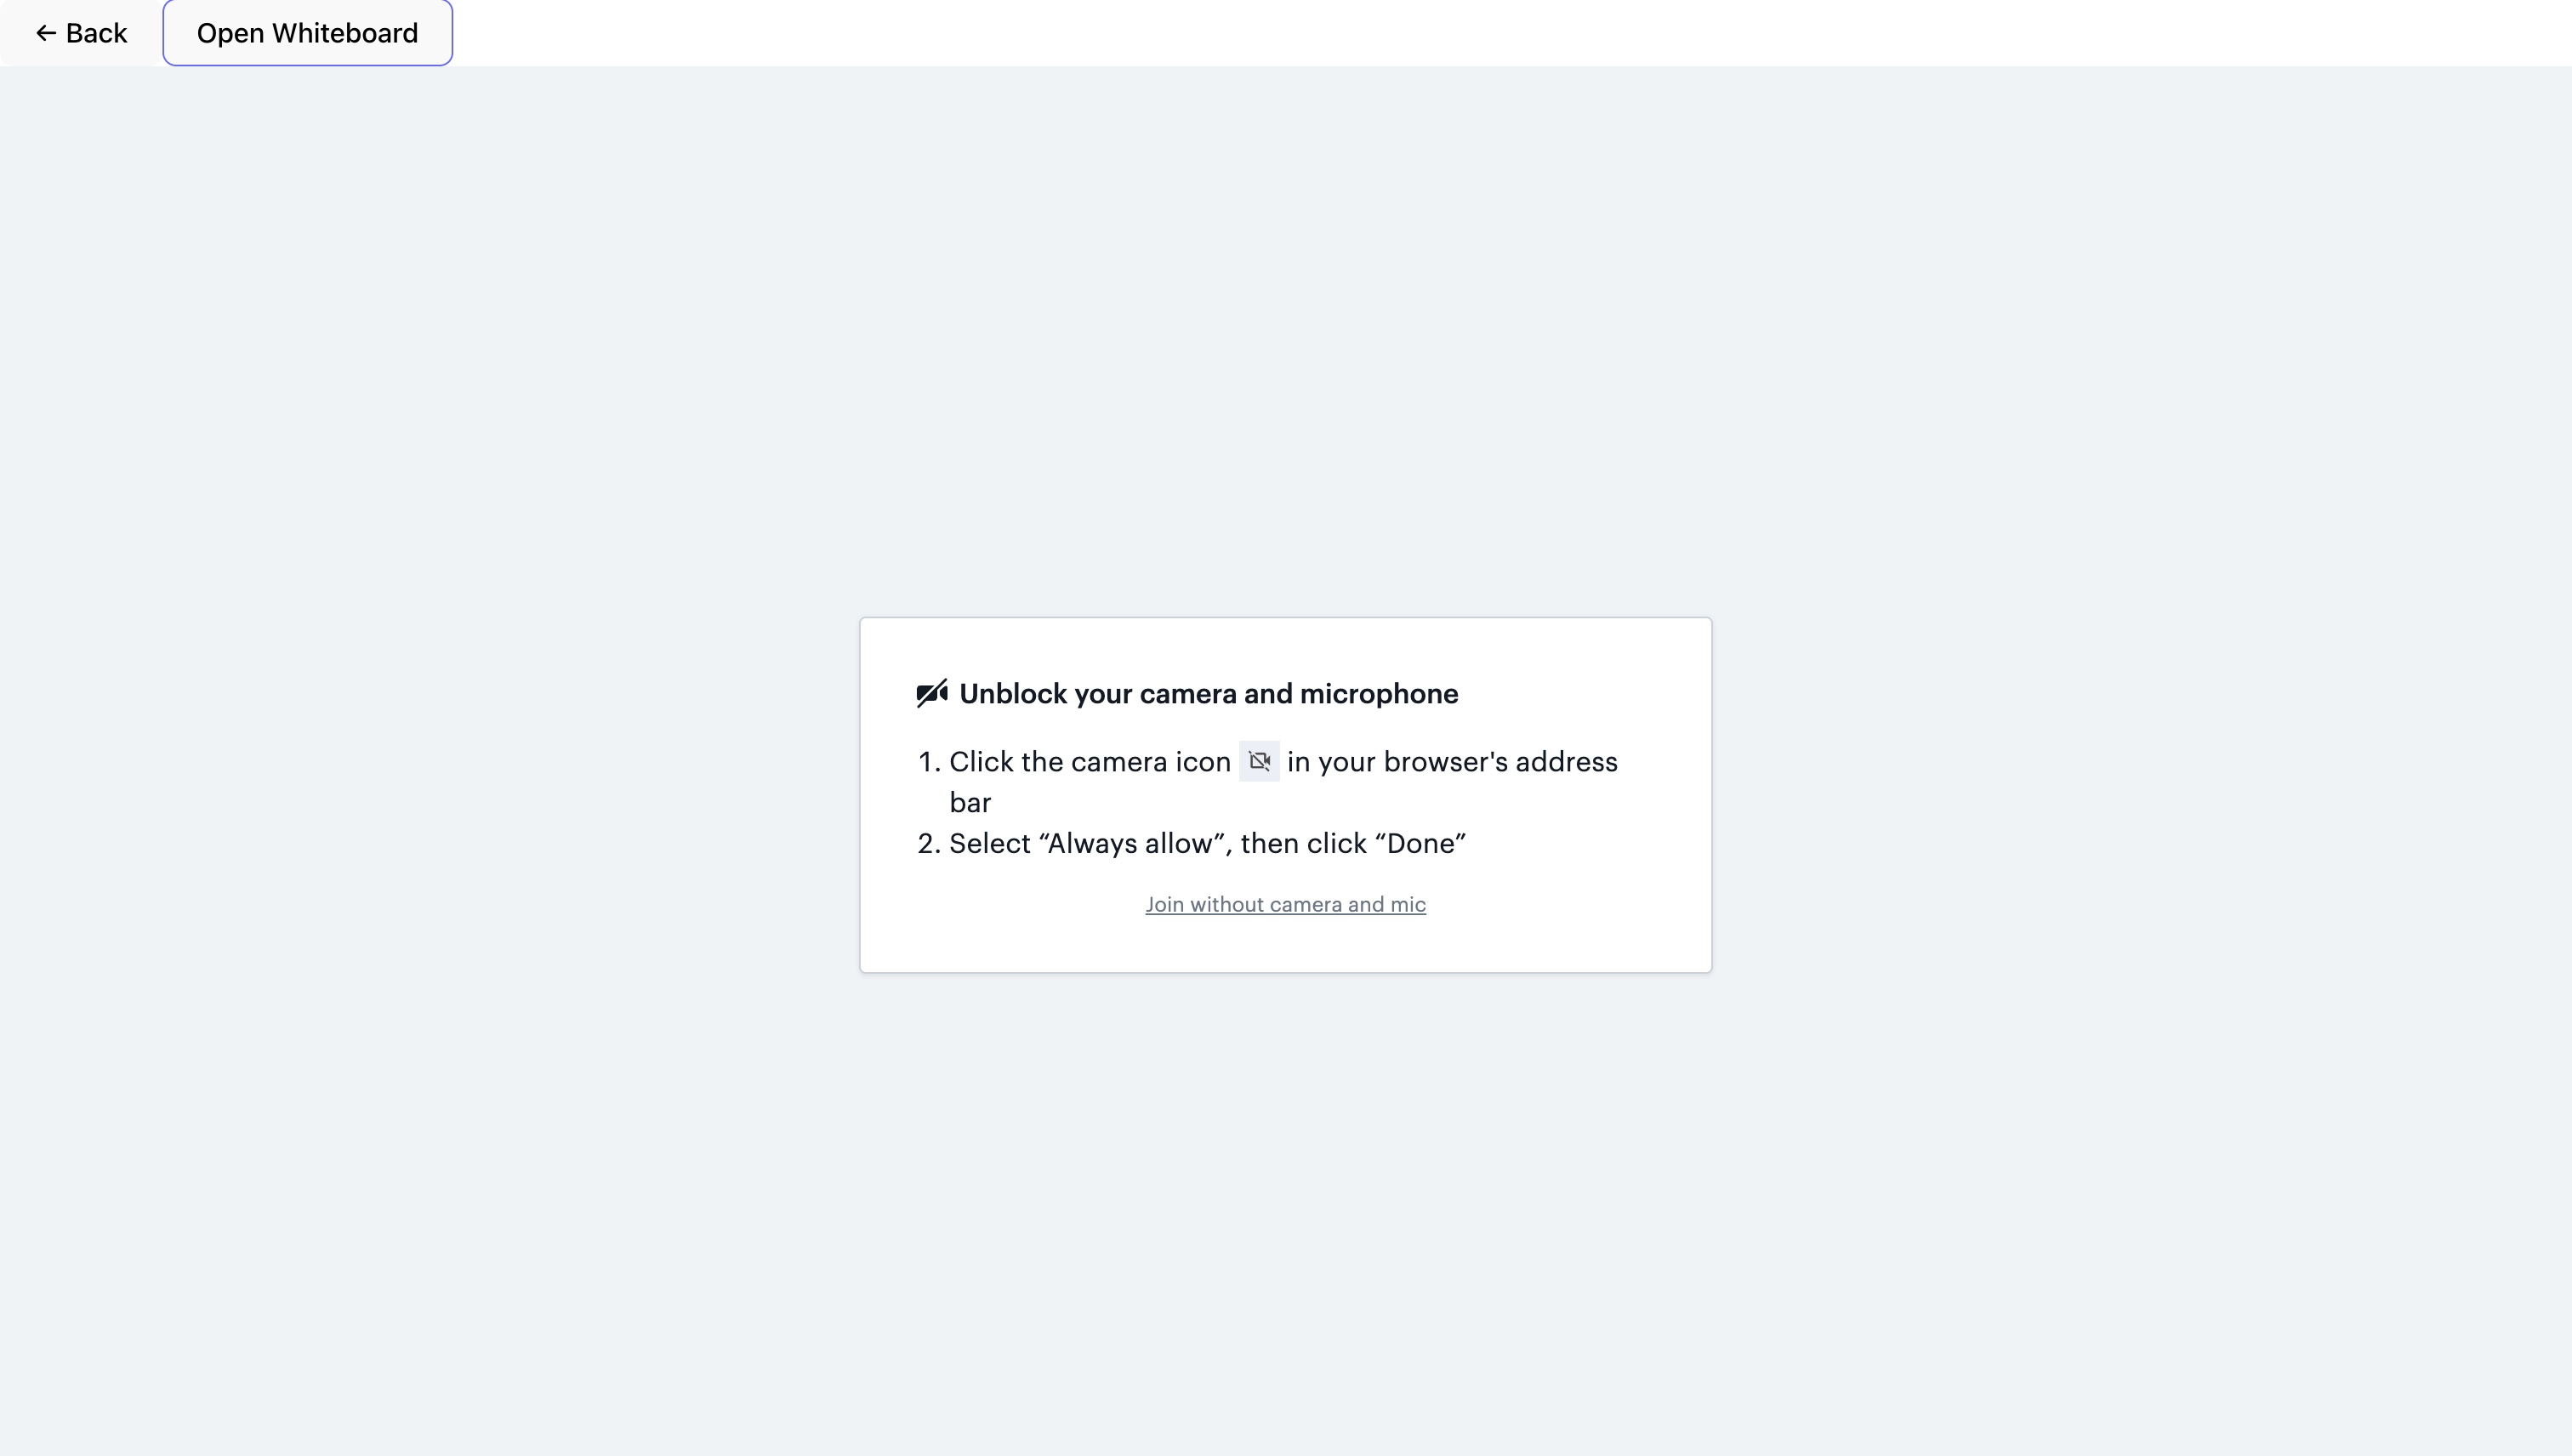
Task: Select the 'Click the camera icon' instruction text
Action: (1089, 761)
